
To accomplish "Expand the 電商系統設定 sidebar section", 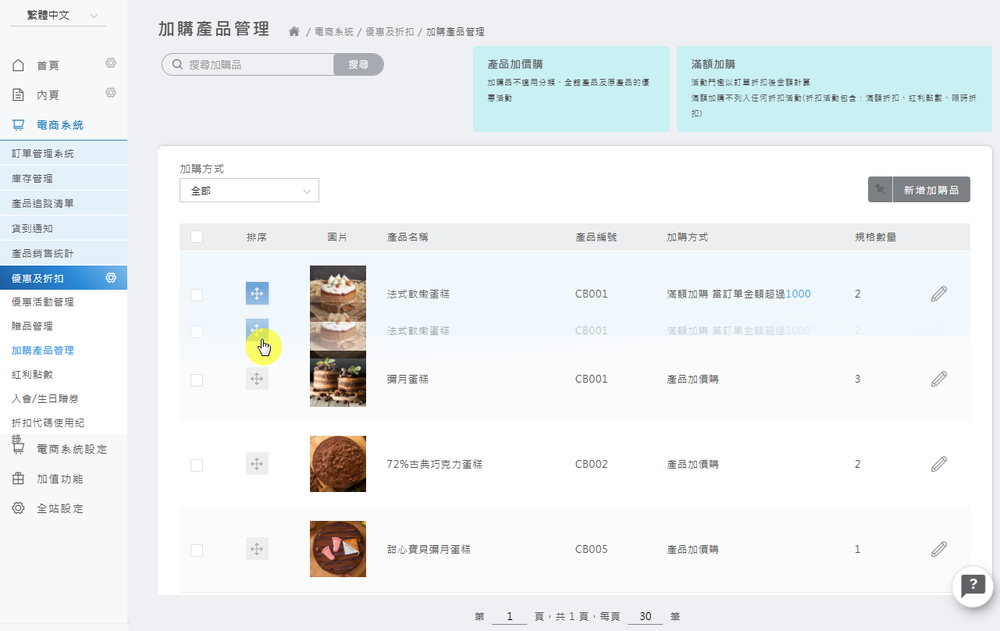I will (x=70, y=450).
